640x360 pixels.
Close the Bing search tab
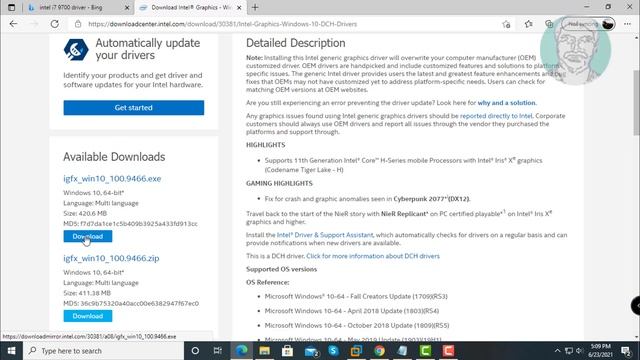[x=127, y=7]
